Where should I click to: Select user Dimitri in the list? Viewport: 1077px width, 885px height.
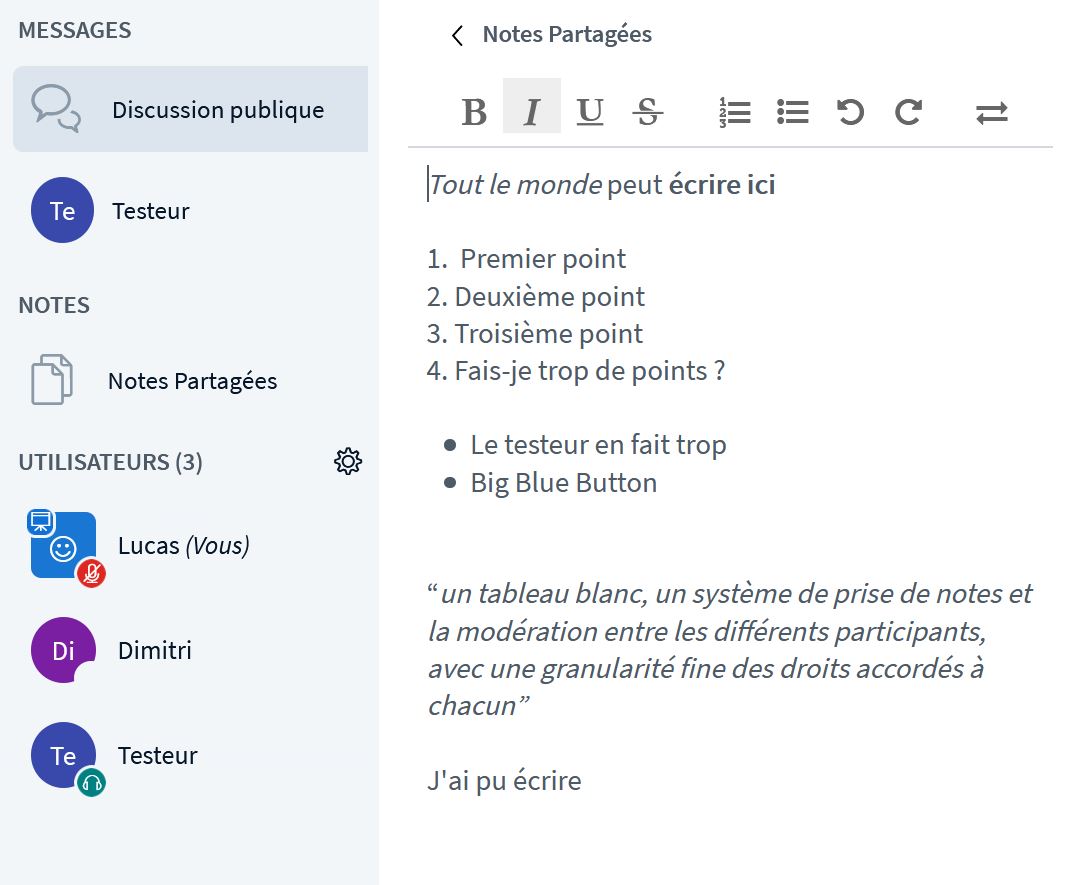tap(154, 650)
